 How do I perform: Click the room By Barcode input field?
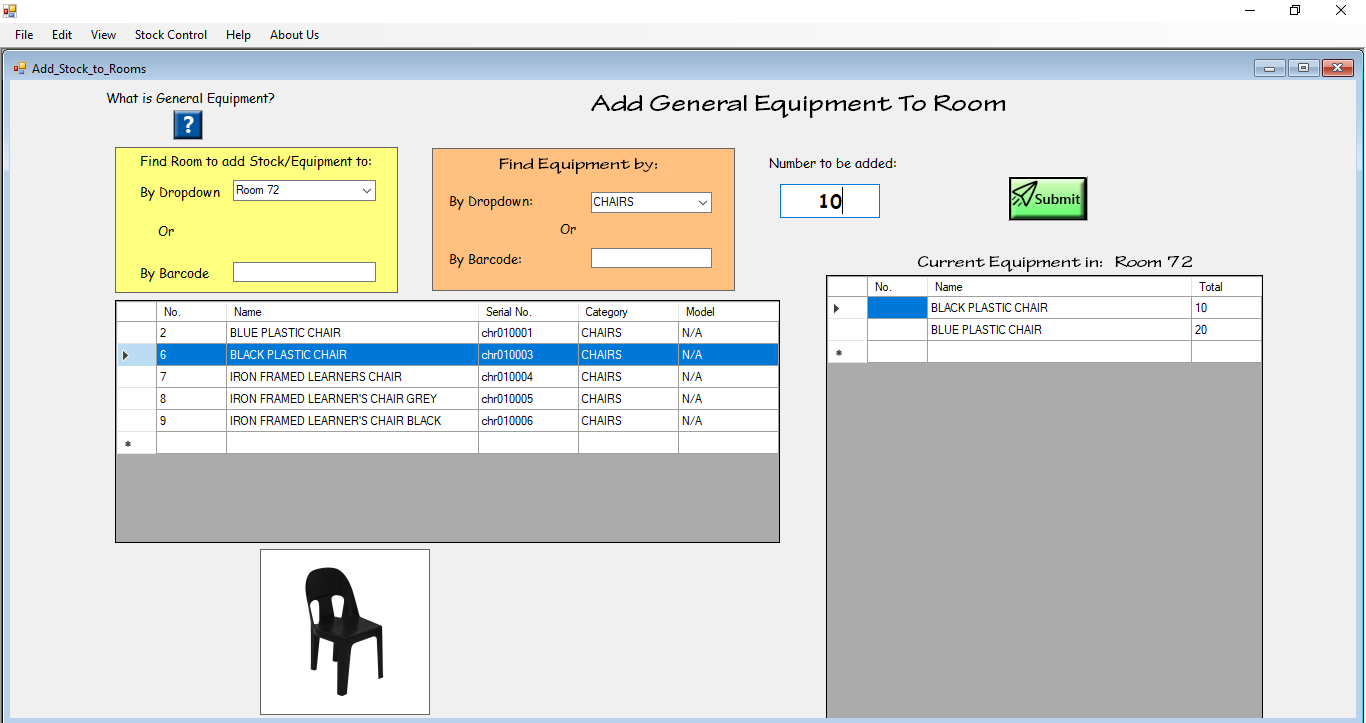(304, 272)
